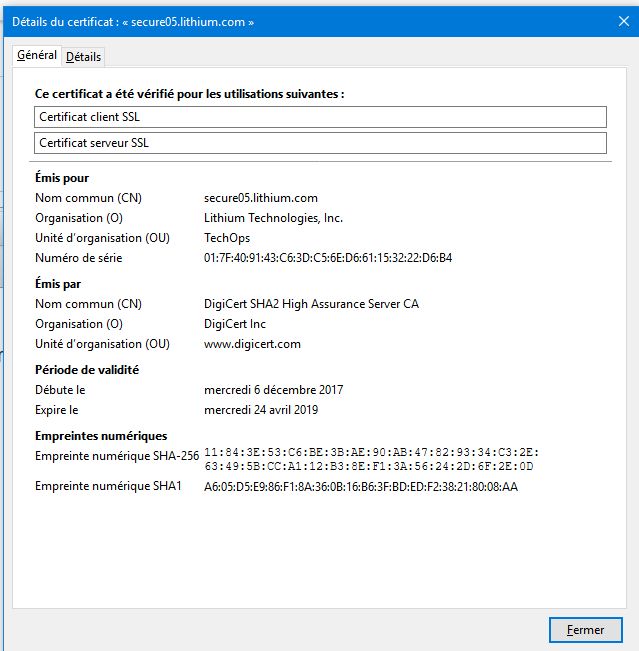This screenshot has width=639, height=651.
Task: Click the expiry date mercredi 24 avril 2019
Action: pyautogui.click(x=261, y=410)
